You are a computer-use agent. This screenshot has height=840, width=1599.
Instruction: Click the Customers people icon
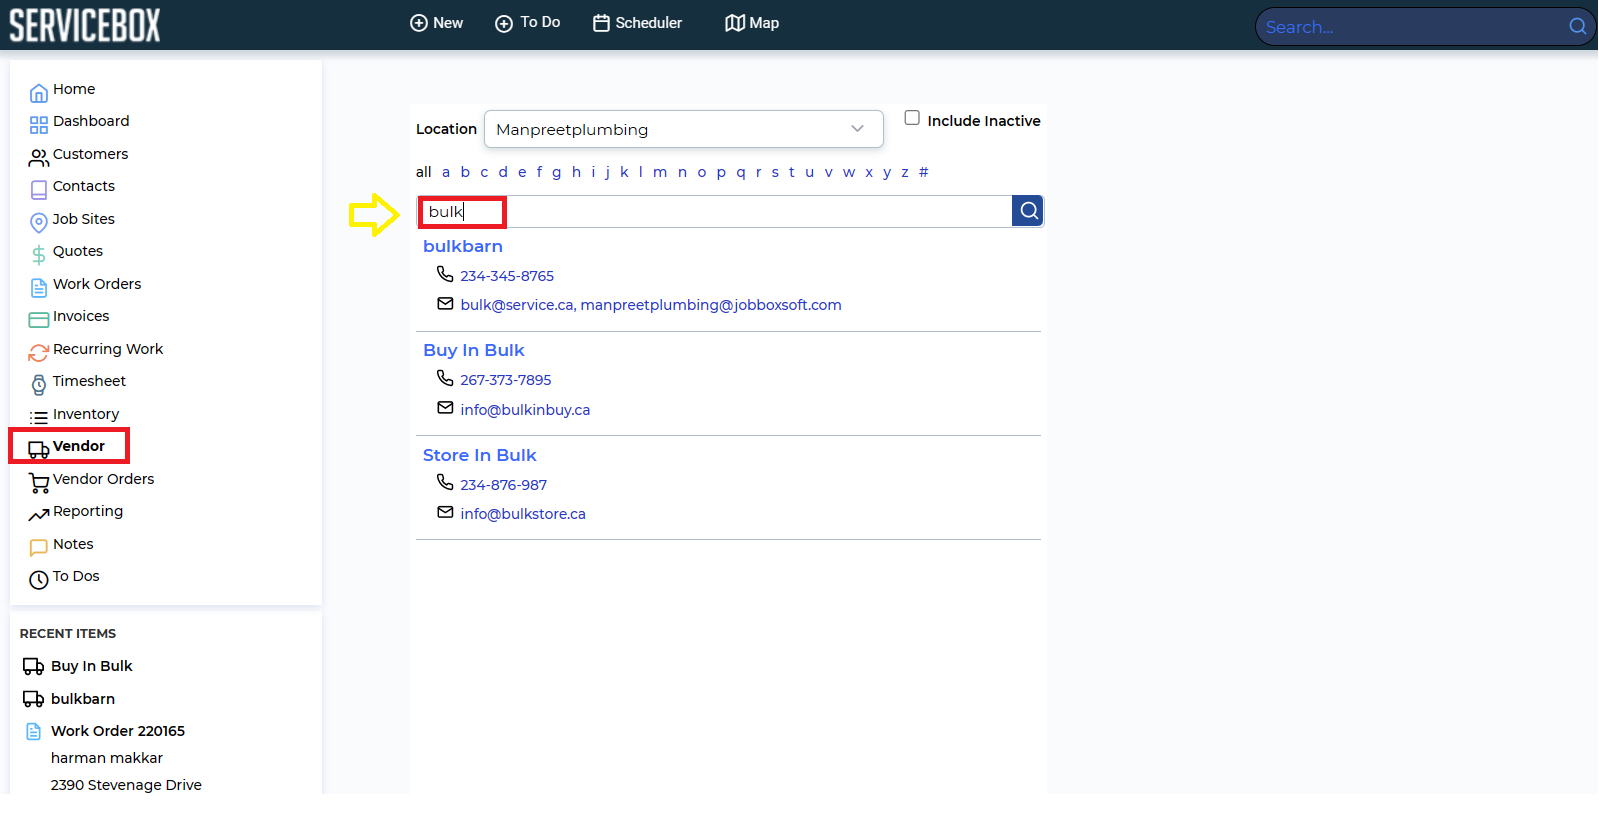coord(39,158)
